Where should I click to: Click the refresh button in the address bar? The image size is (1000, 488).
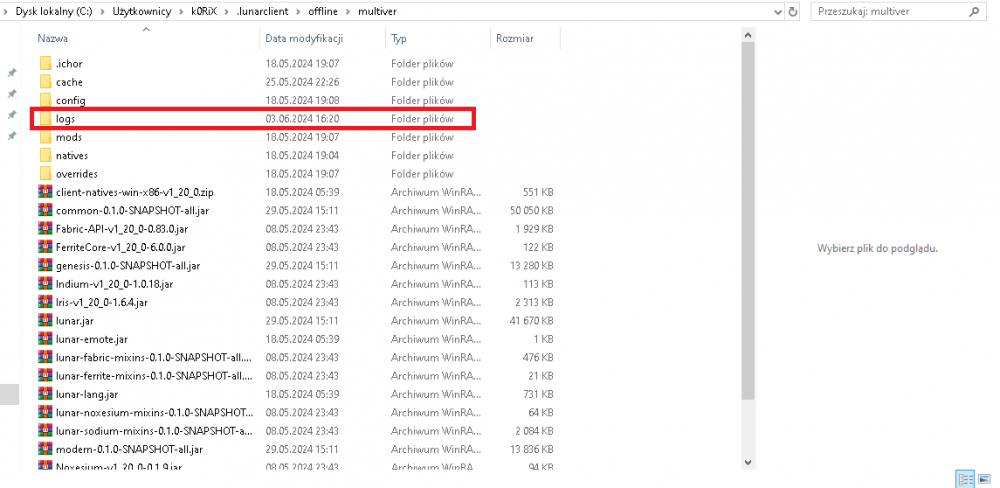(x=793, y=12)
